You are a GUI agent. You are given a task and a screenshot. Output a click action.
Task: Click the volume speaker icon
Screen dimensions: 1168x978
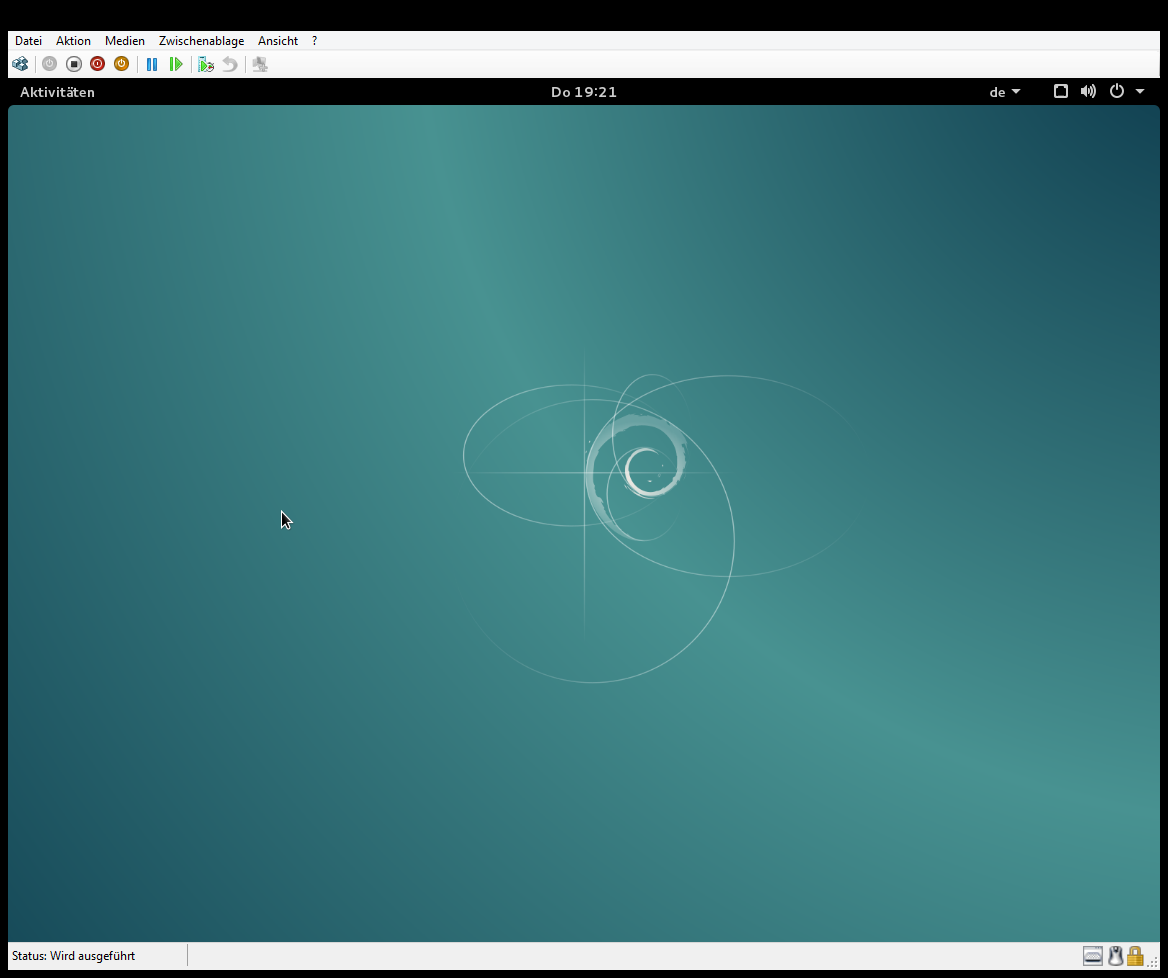pos(1088,91)
